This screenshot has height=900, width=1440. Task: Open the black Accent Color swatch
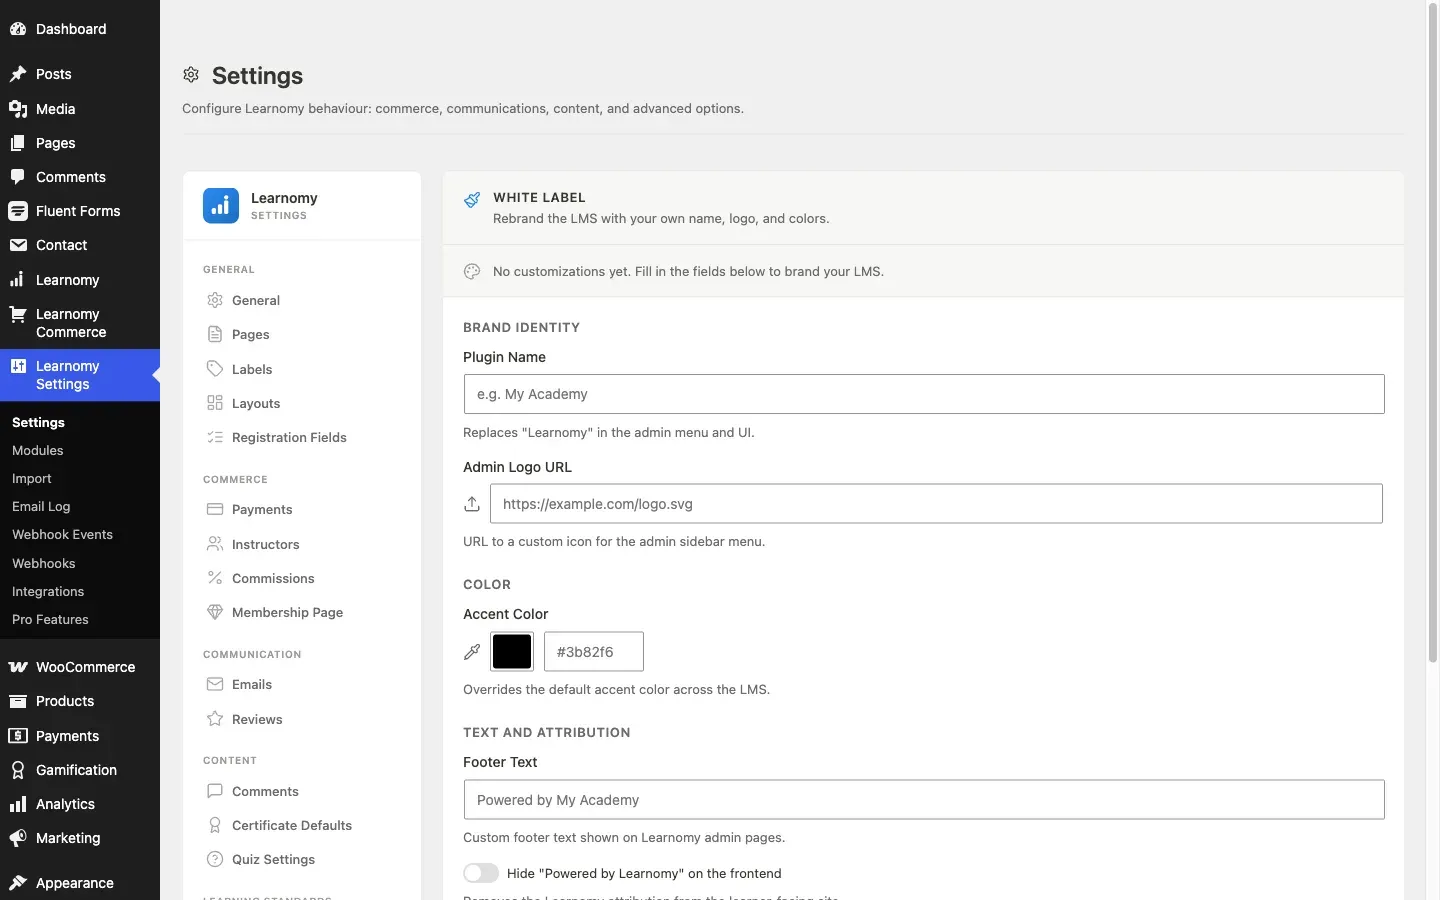point(512,652)
